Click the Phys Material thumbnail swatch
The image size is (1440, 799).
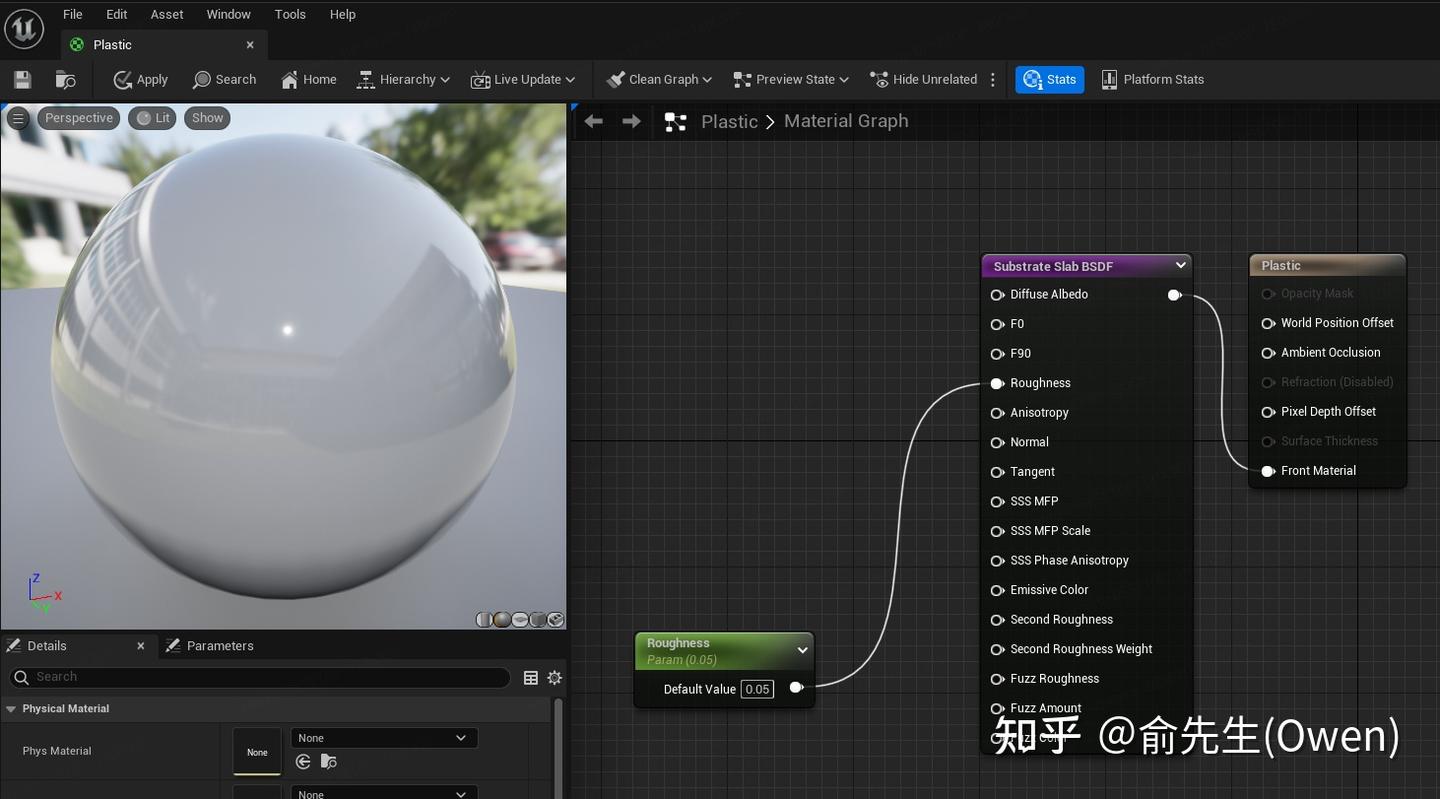tap(257, 751)
